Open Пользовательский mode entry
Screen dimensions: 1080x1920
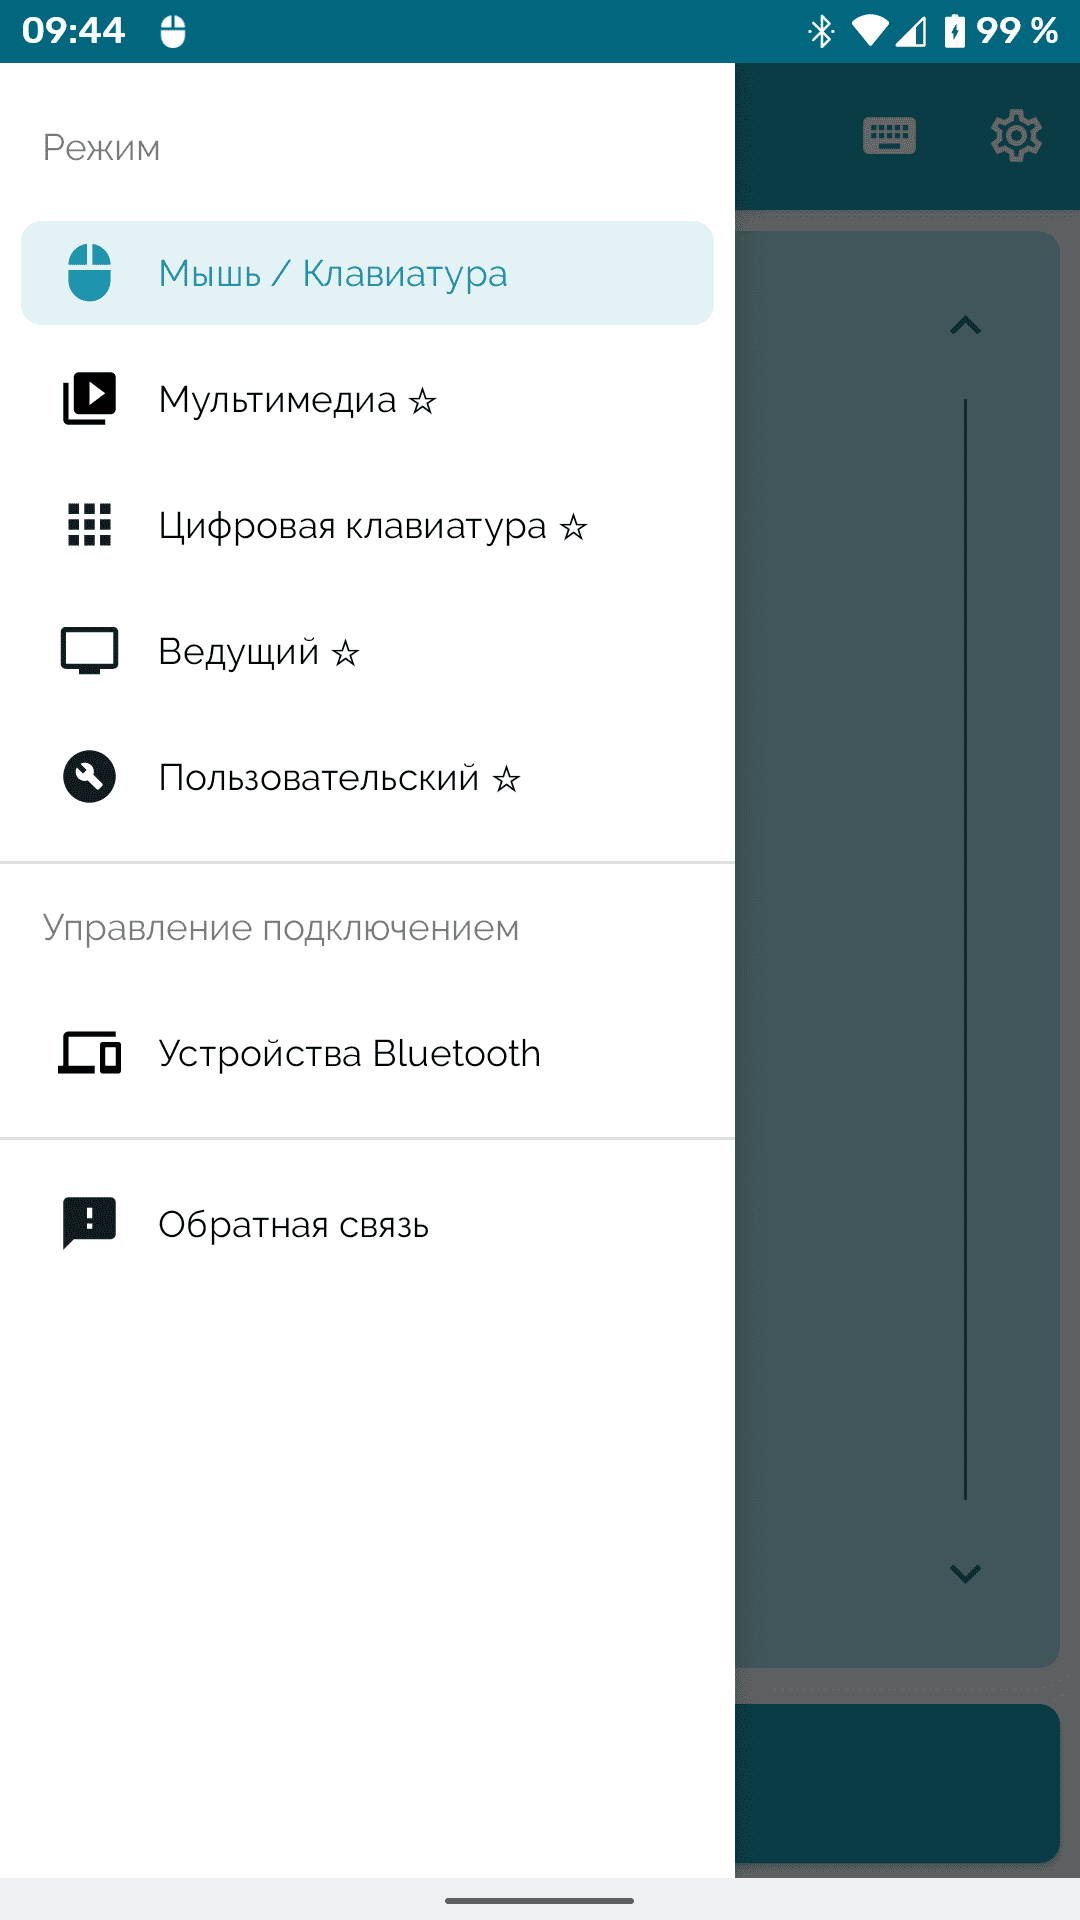tap(367, 777)
